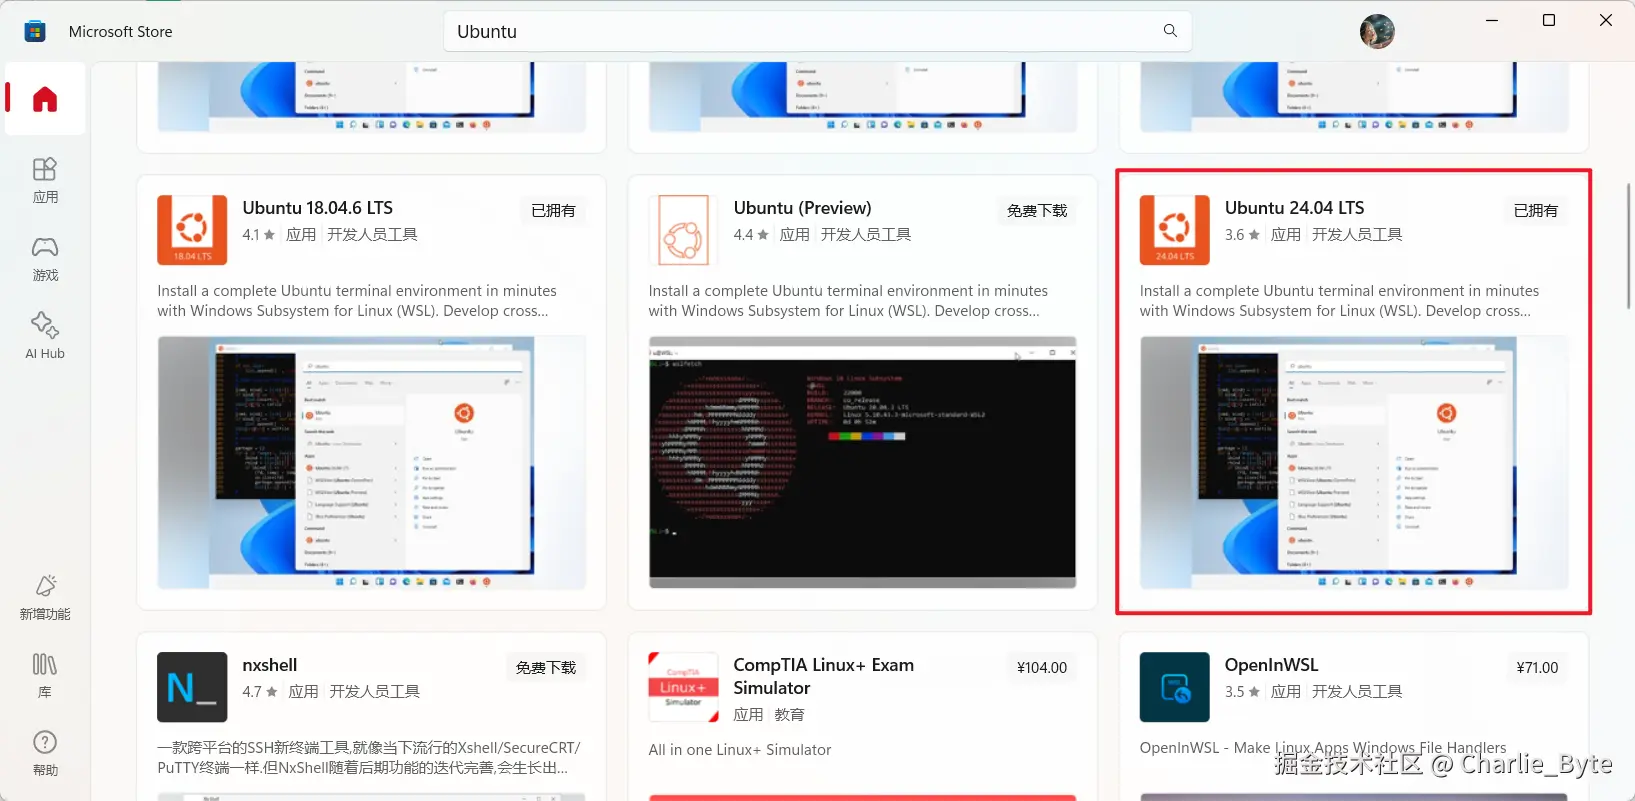
Task: Click the 4.1 star rating on Ubuntu 18.04.6
Action: (x=258, y=235)
